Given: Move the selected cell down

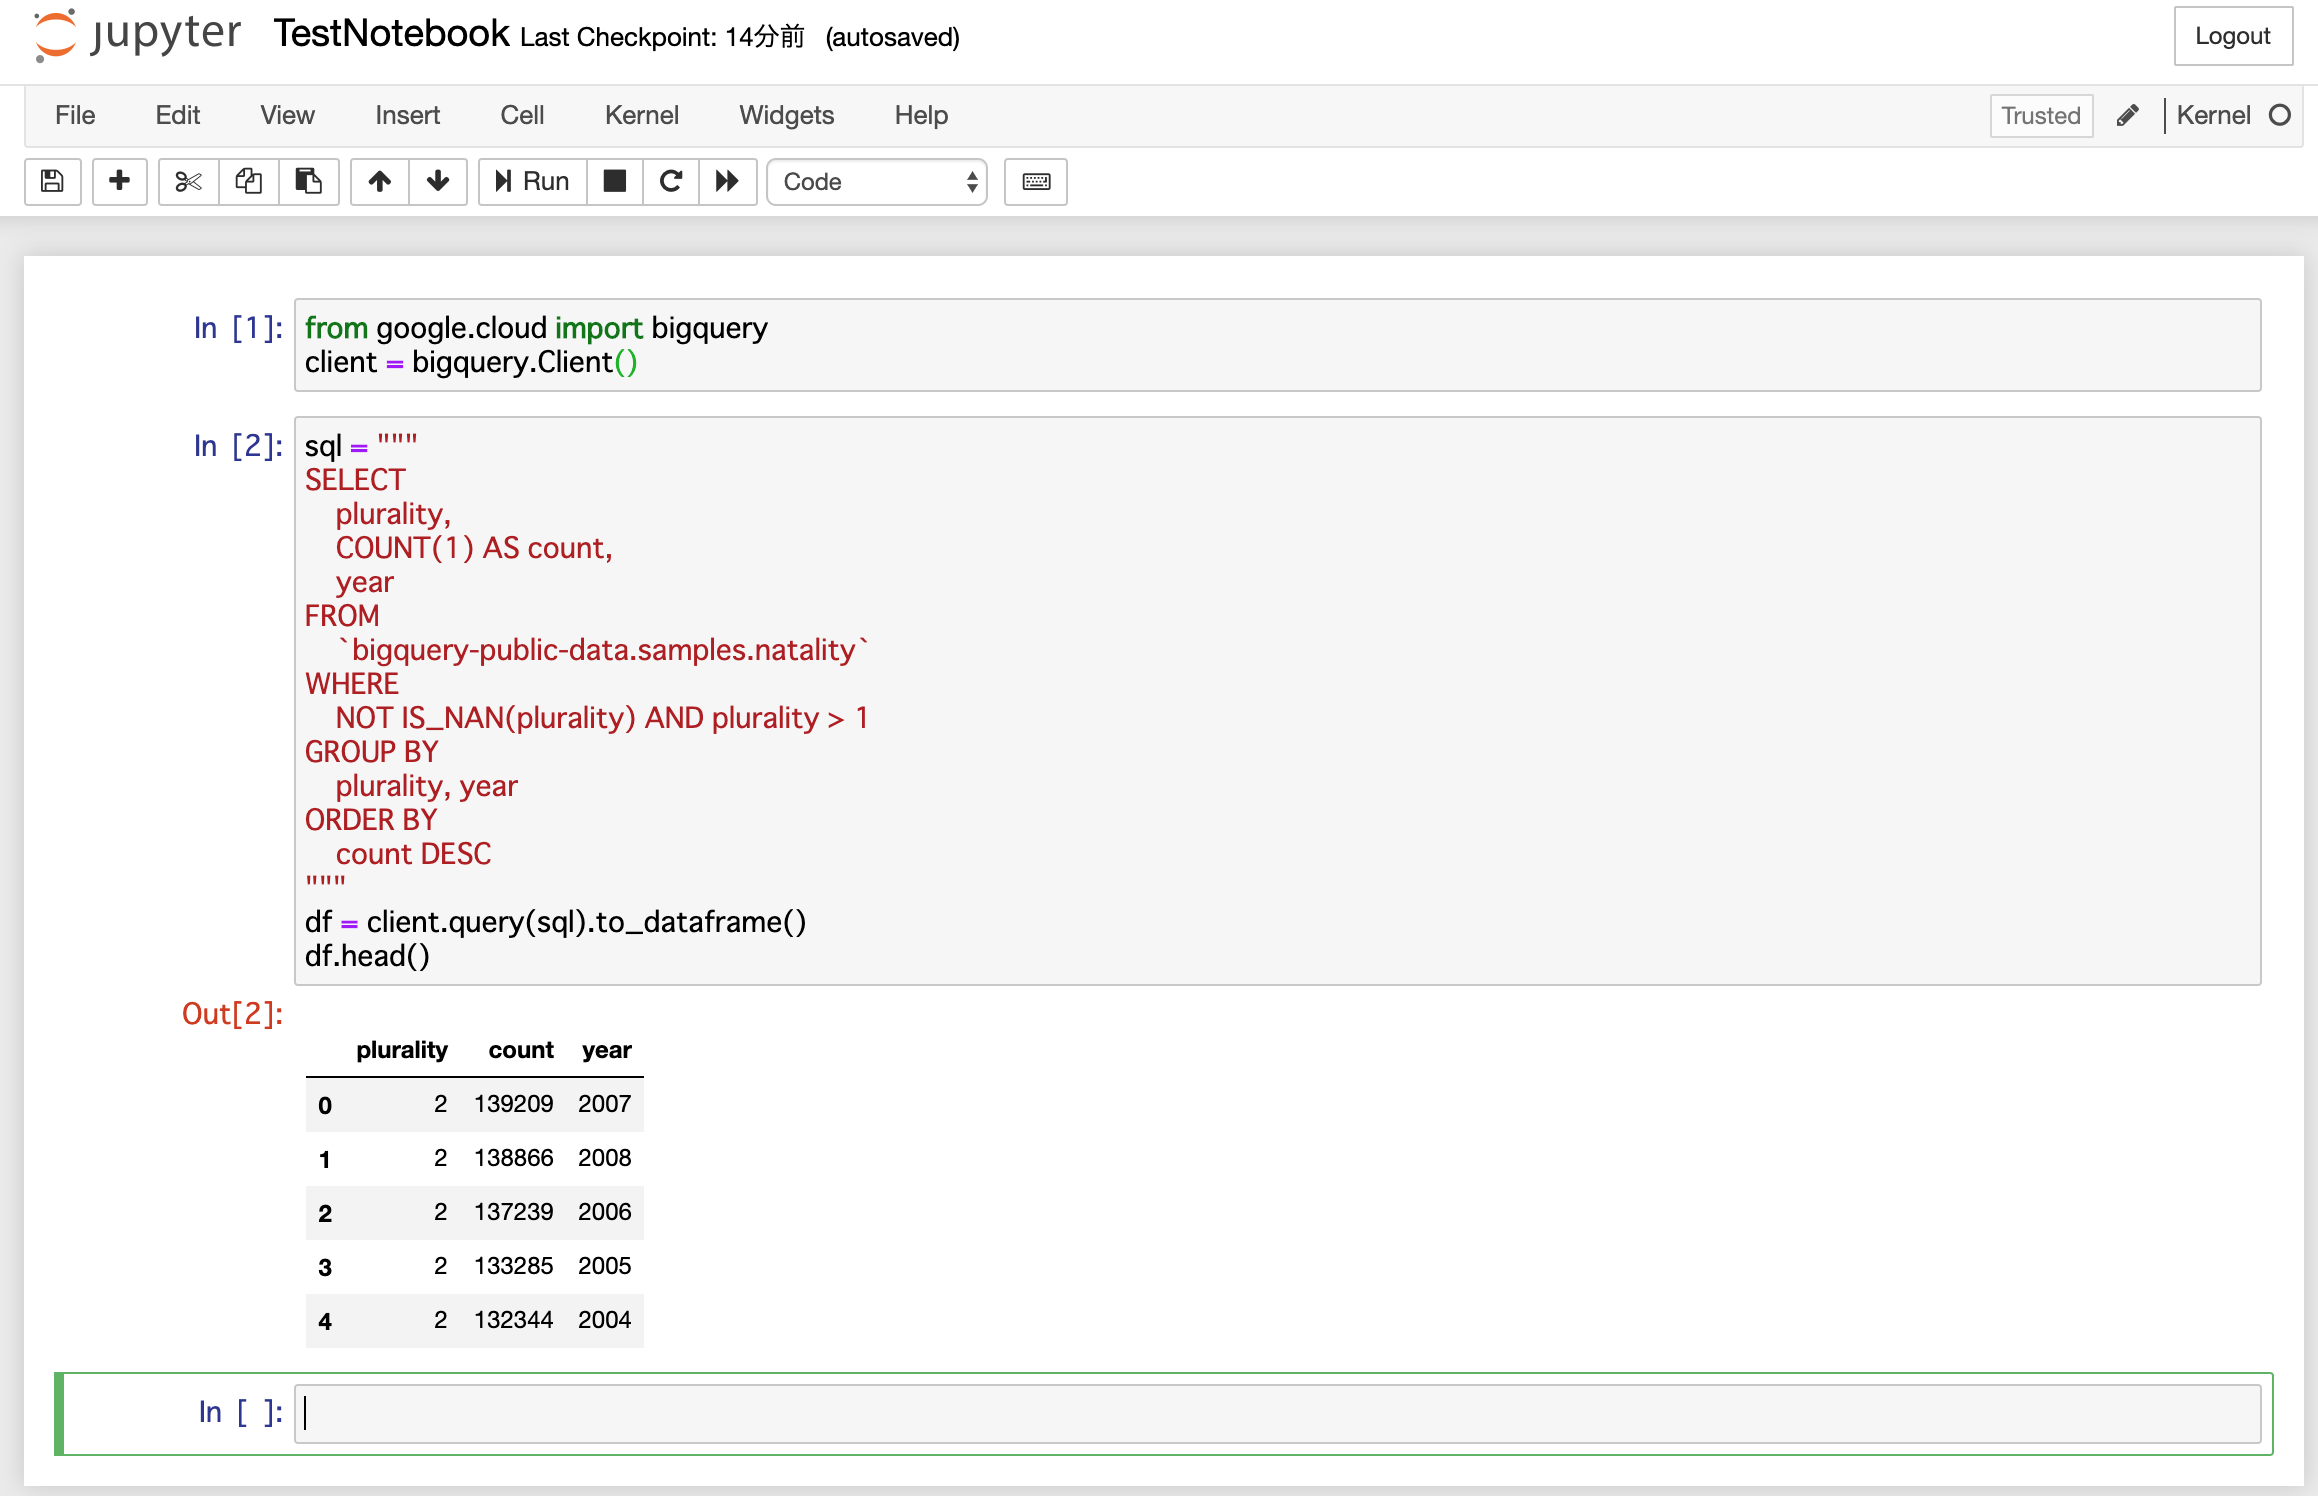Looking at the screenshot, I should click(x=438, y=182).
